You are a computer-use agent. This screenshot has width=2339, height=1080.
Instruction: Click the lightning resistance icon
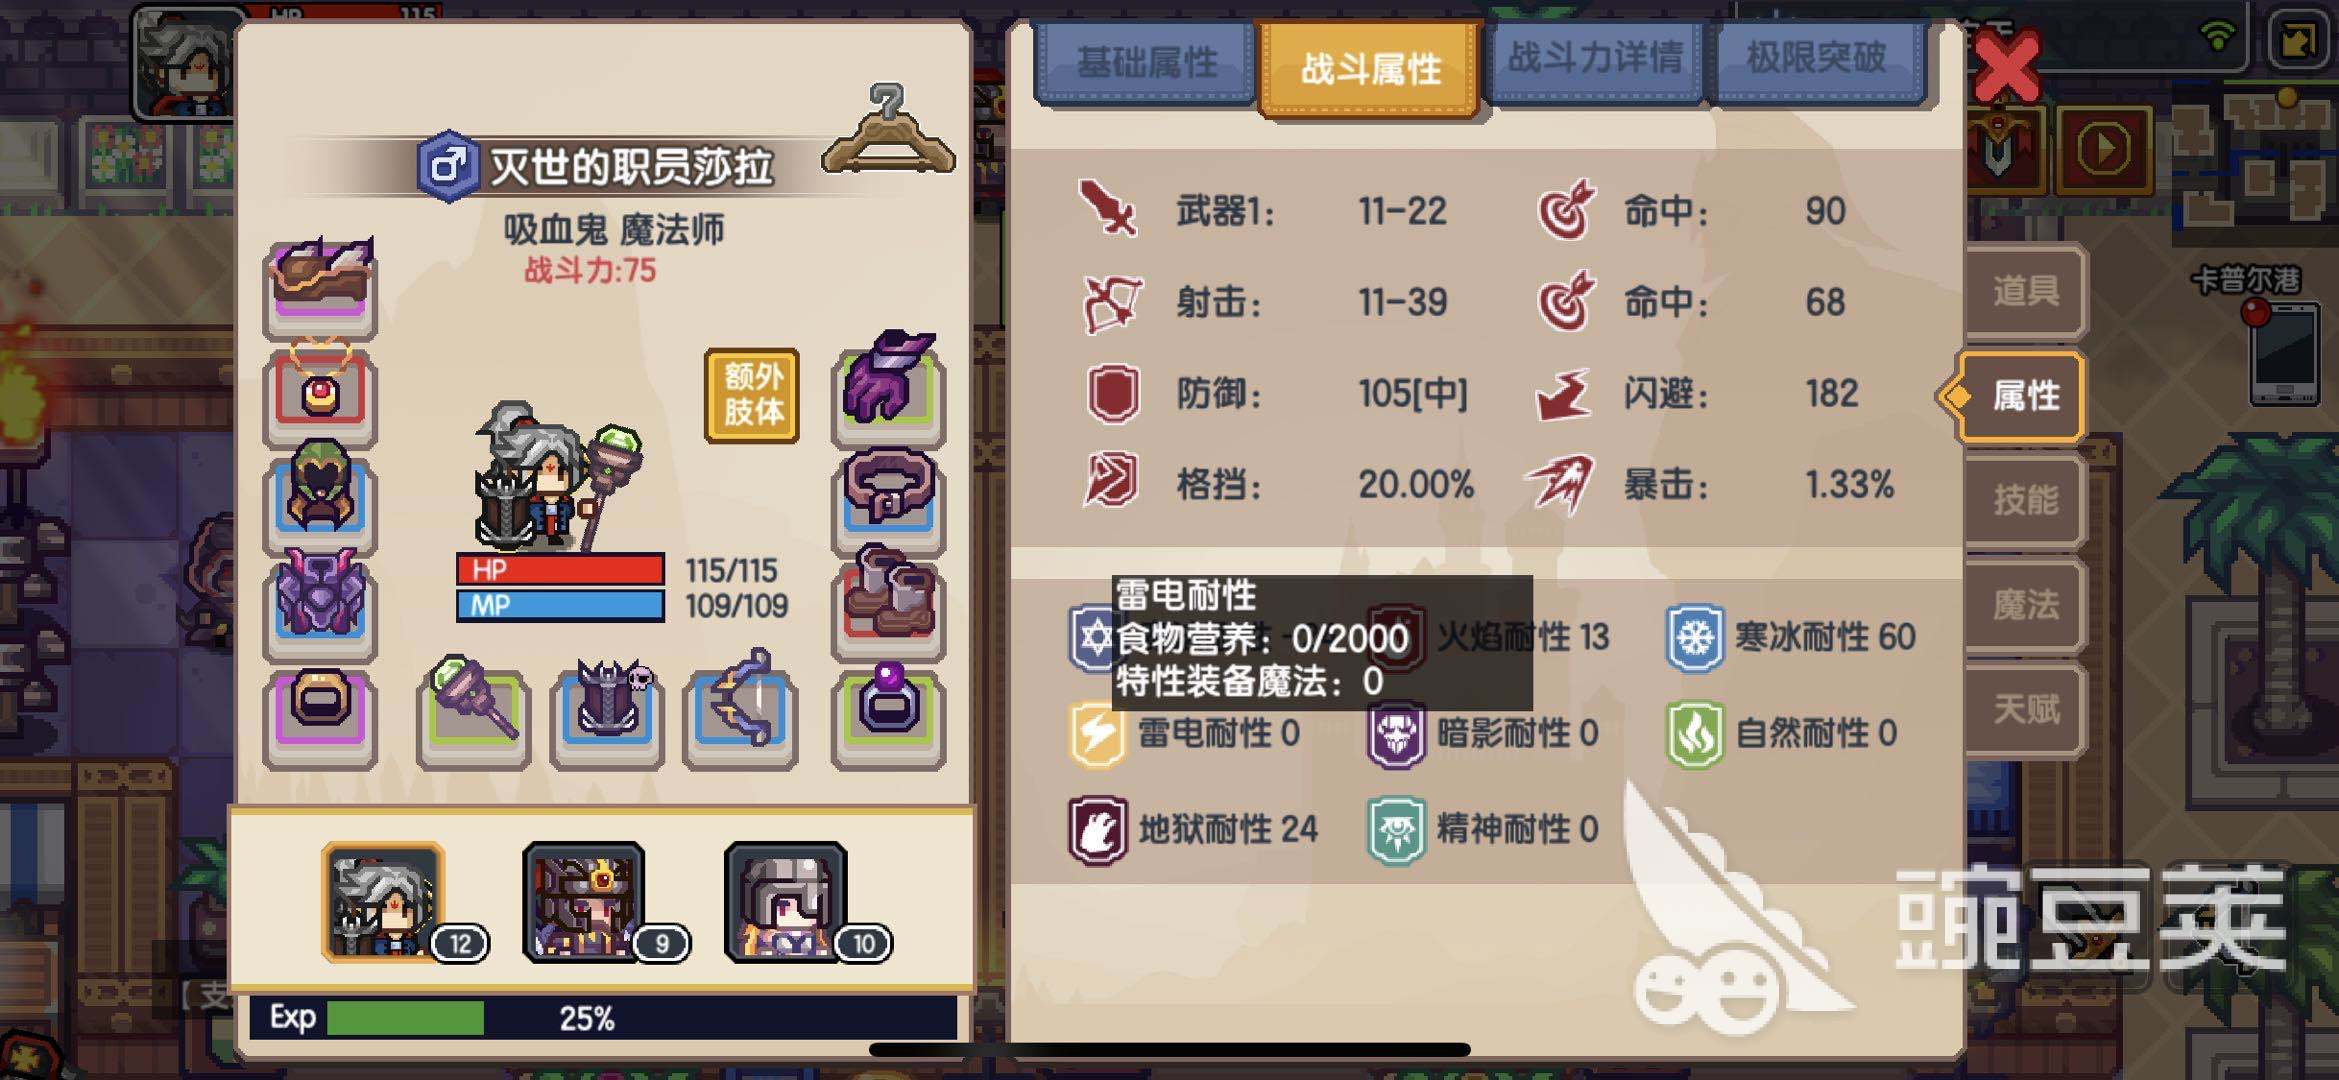point(1097,733)
